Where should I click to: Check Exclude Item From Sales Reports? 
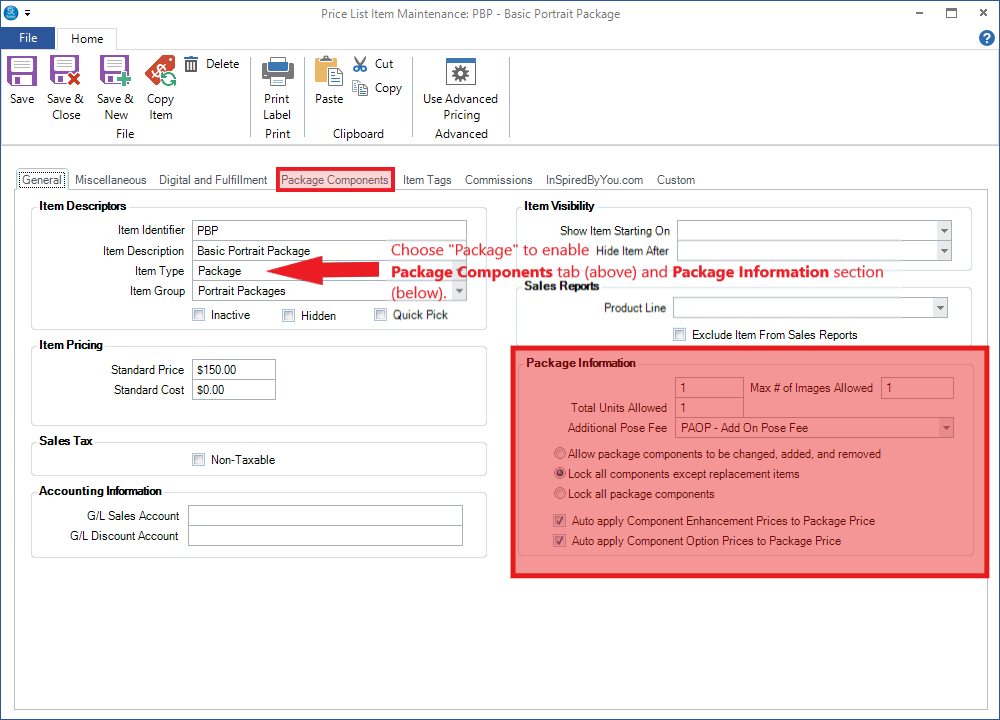pyautogui.click(x=680, y=335)
